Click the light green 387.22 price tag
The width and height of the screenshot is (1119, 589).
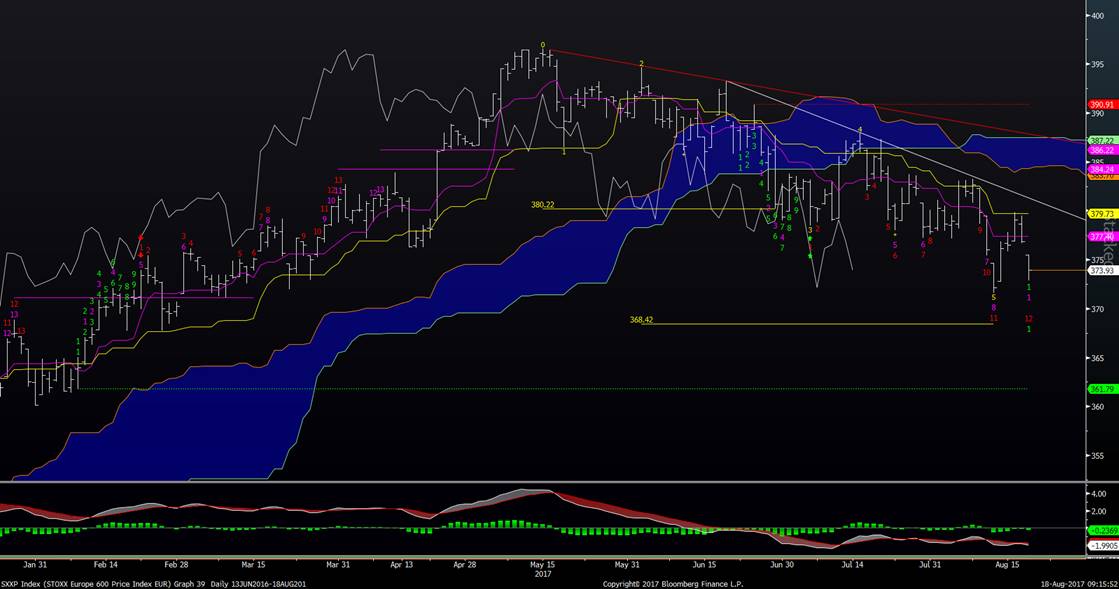pyautogui.click(x=1101, y=141)
